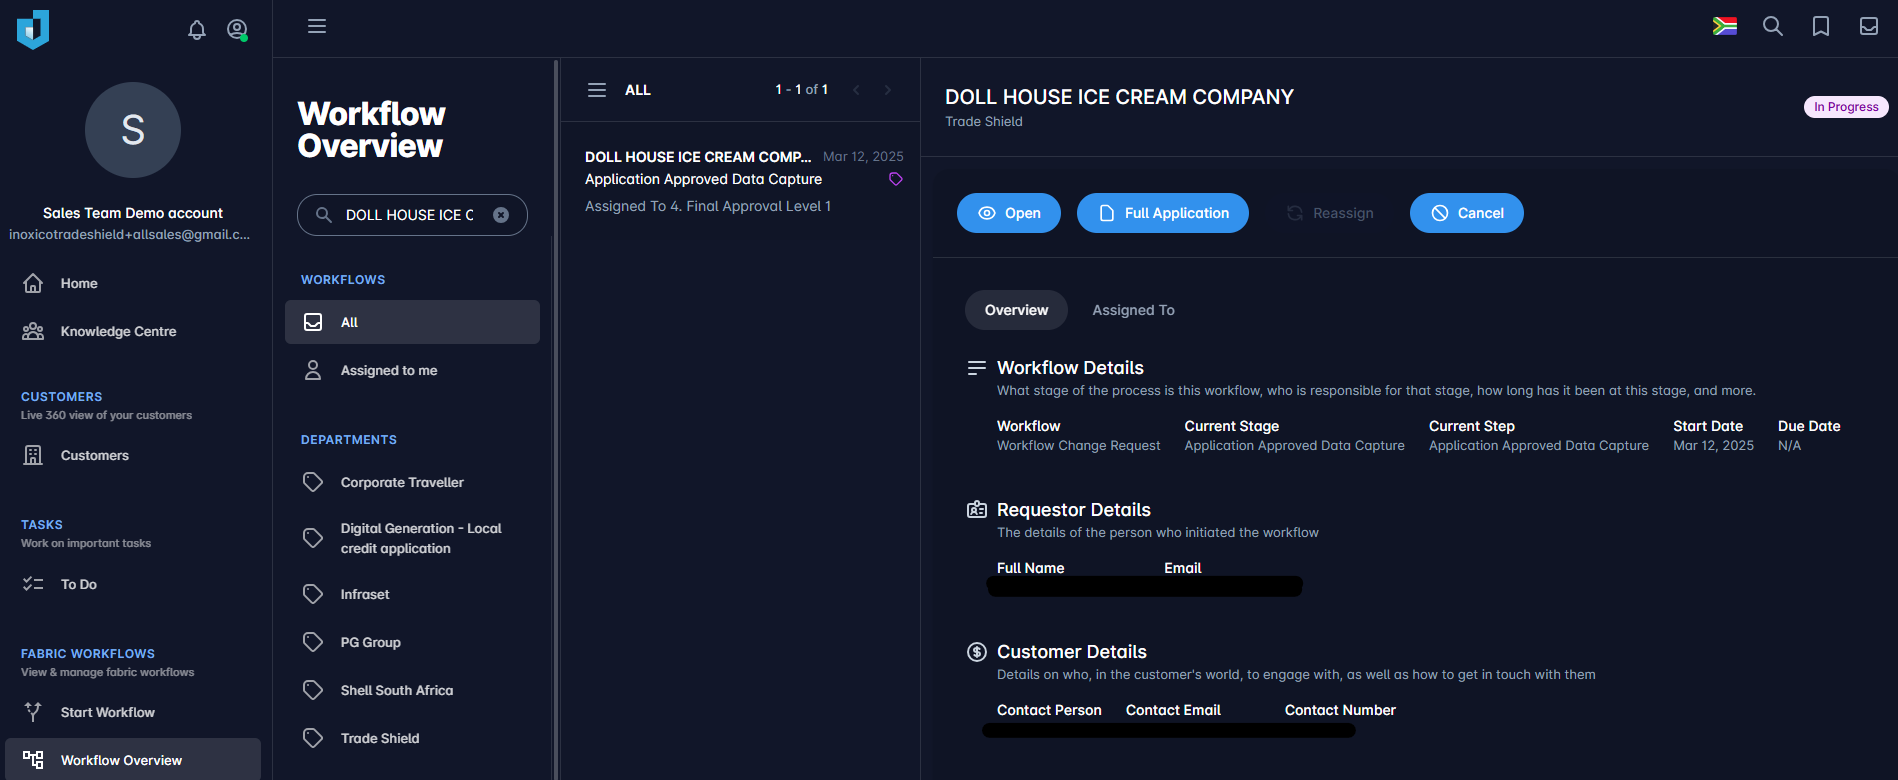
Task: Click the purple tag icon on workflow entry
Action: tap(896, 179)
